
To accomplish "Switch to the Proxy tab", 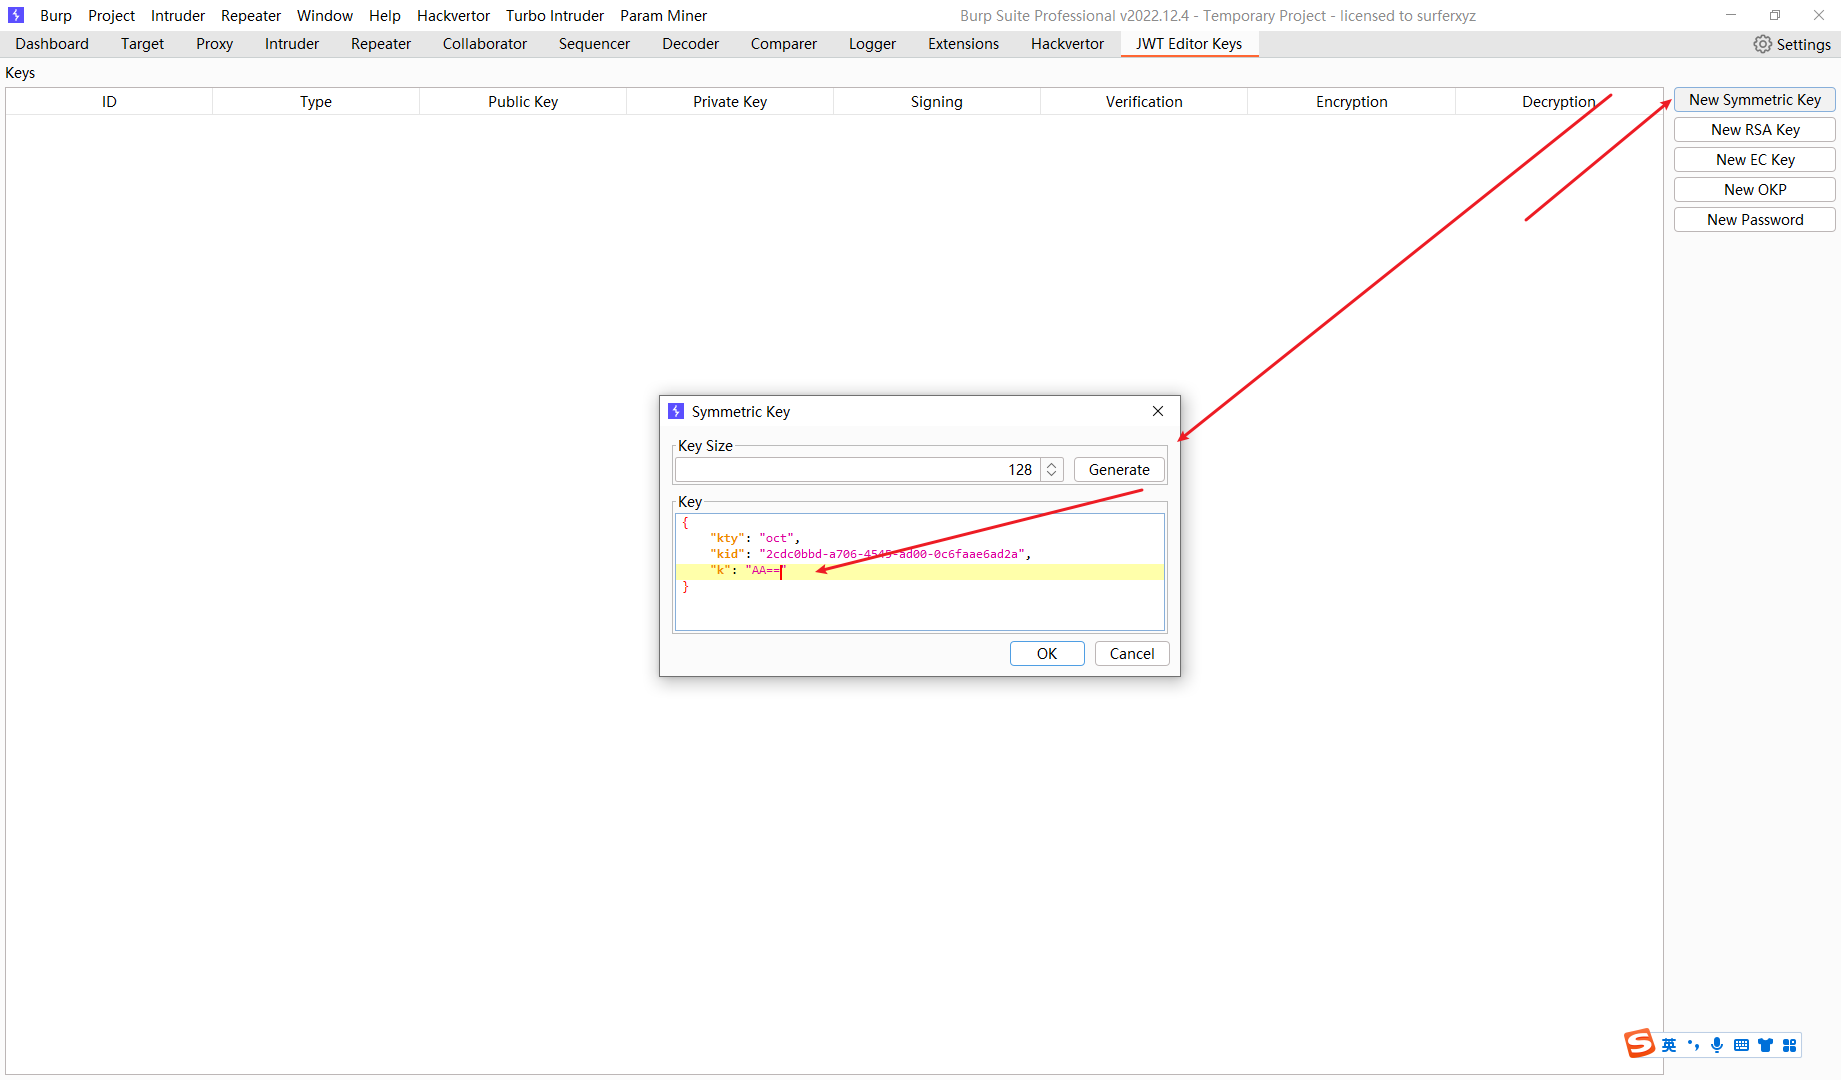I will pyautogui.click(x=214, y=44).
